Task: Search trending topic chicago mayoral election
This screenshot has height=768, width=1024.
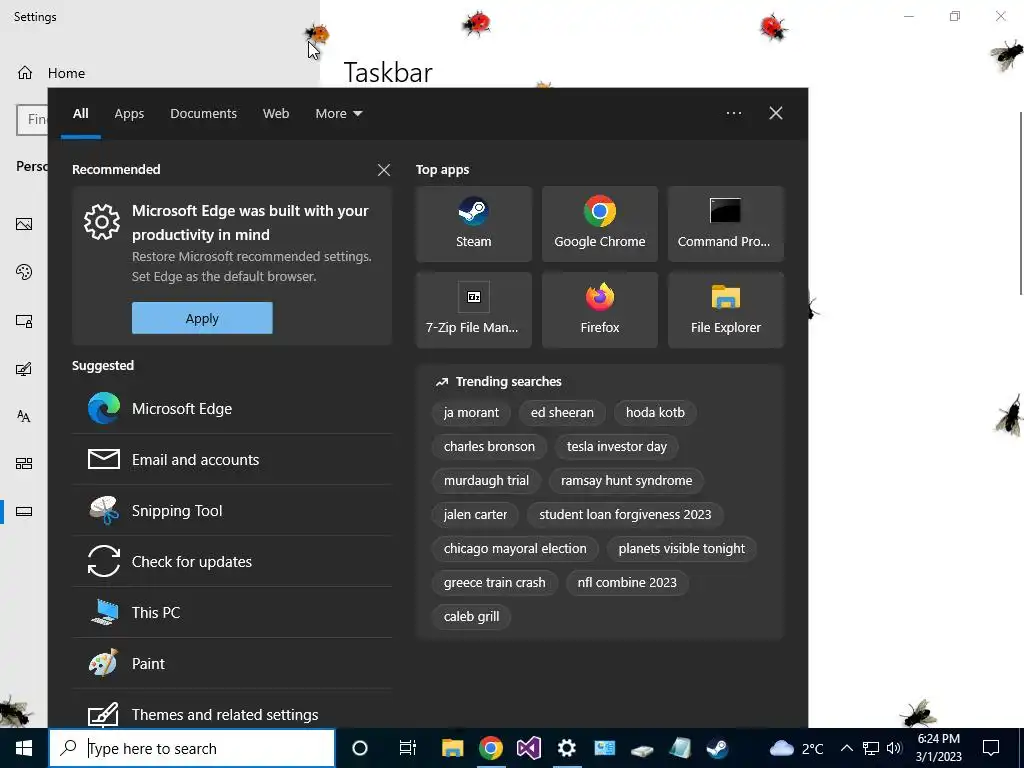Action: (x=515, y=548)
